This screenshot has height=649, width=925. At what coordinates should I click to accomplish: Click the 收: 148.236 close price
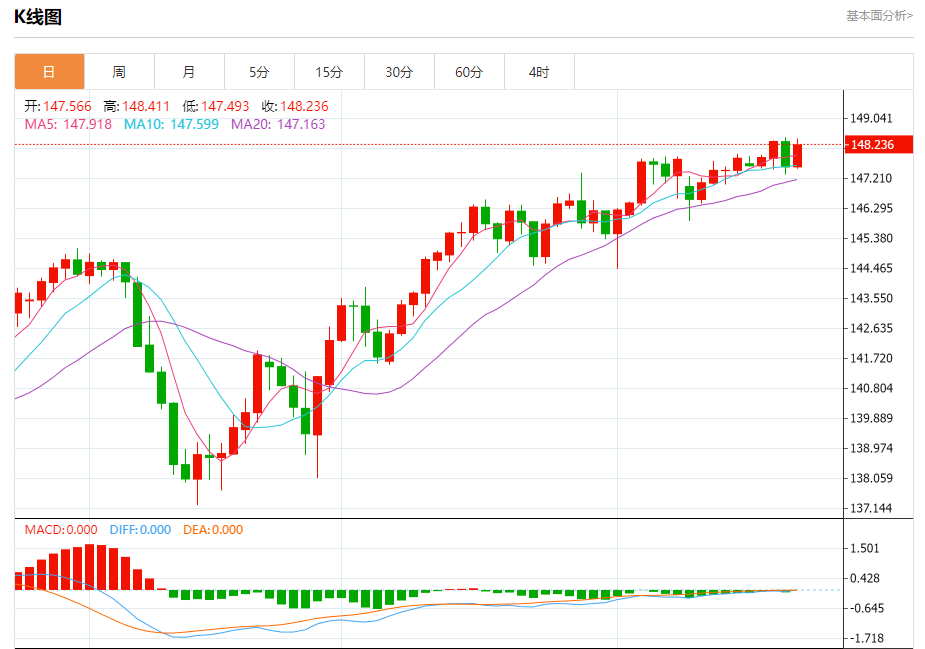tap(295, 106)
